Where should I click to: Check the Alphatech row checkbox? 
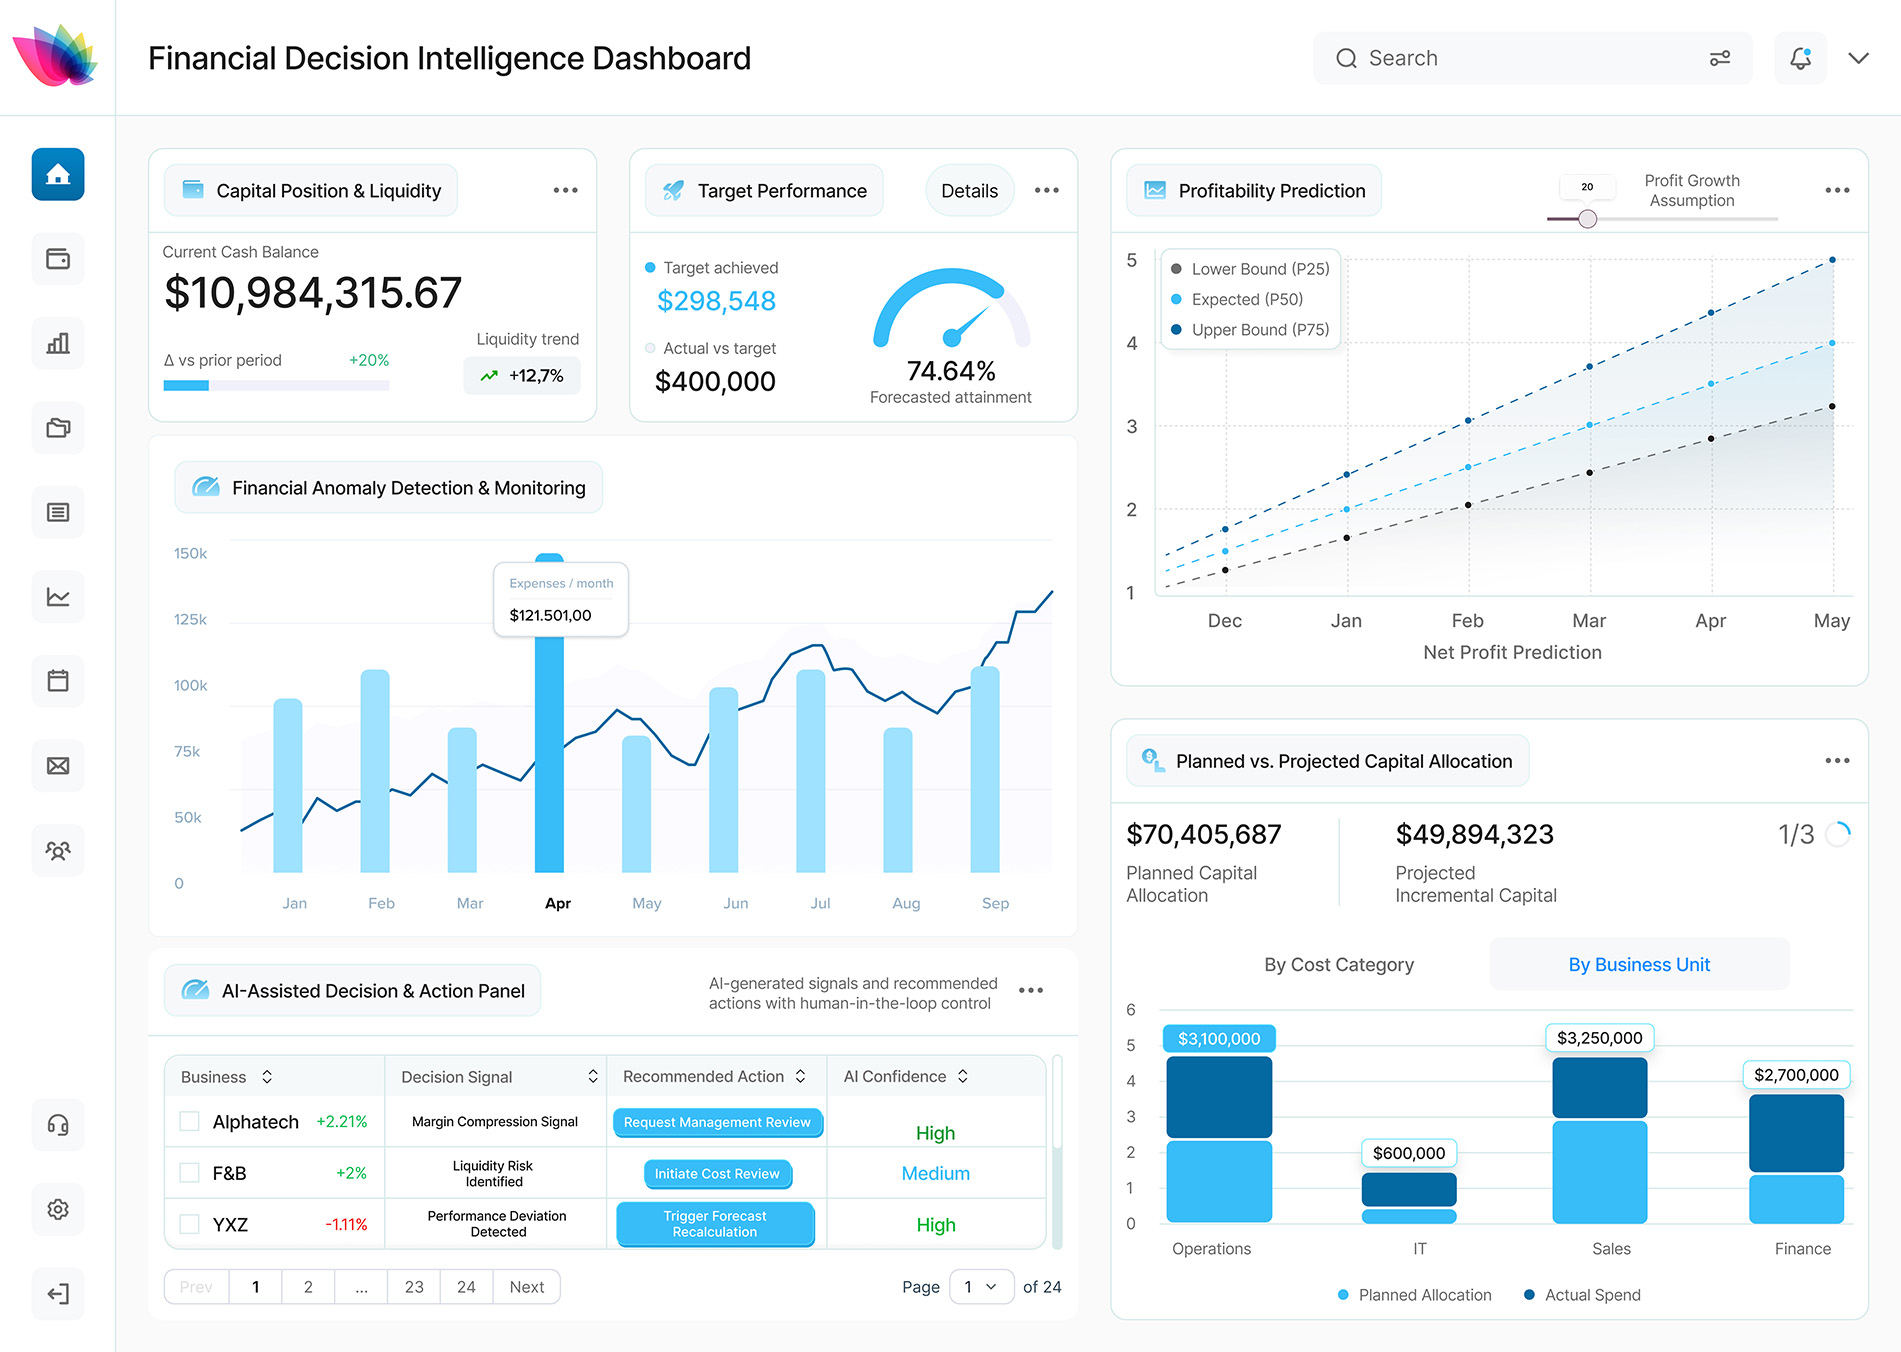(189, 1121)
